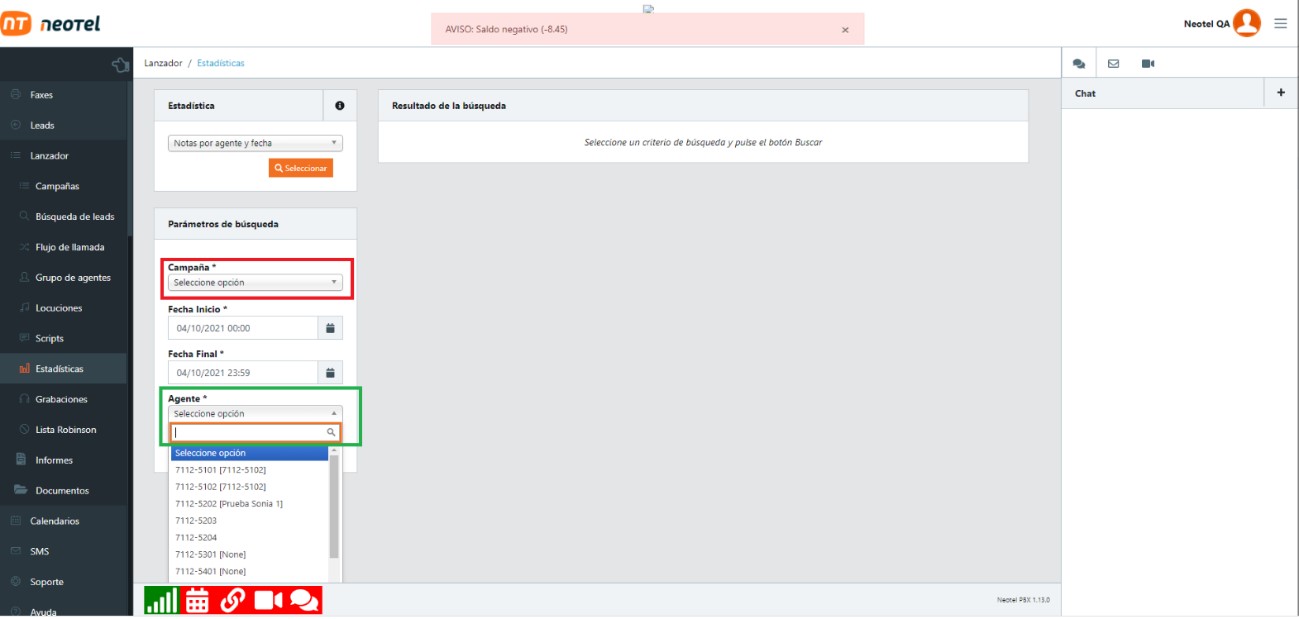Collapse the Agente dropdown
1299x619 pixels.
click(255, 413)
